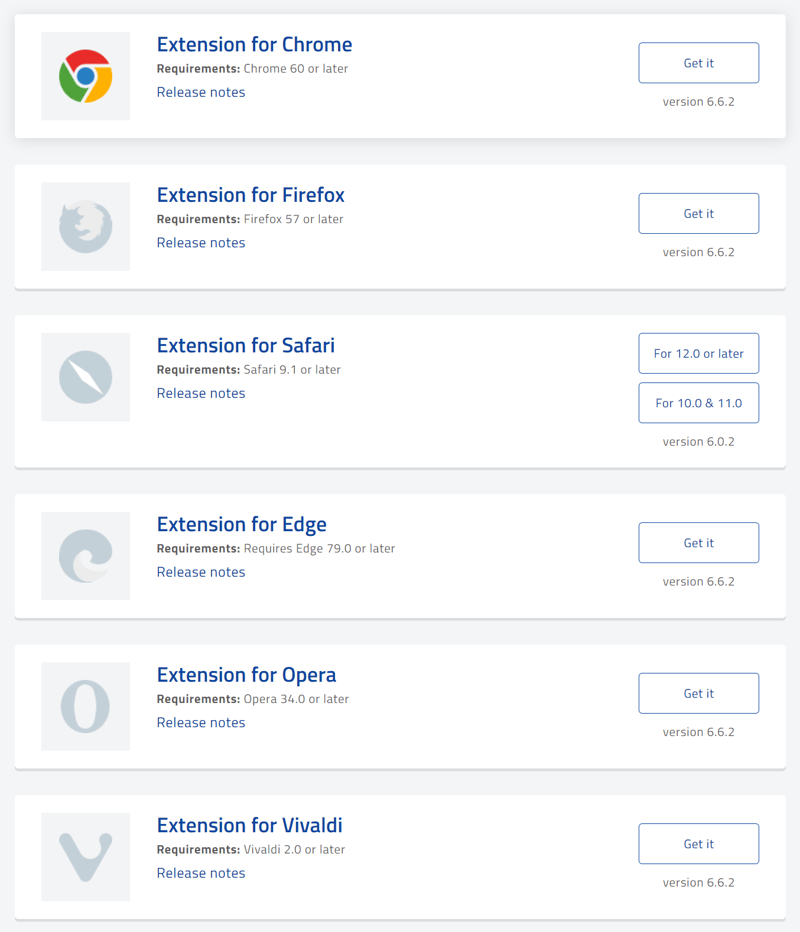Click the Vivaldi browser logo icon
This screenshot has width=800, height=932.
[86, 857]
